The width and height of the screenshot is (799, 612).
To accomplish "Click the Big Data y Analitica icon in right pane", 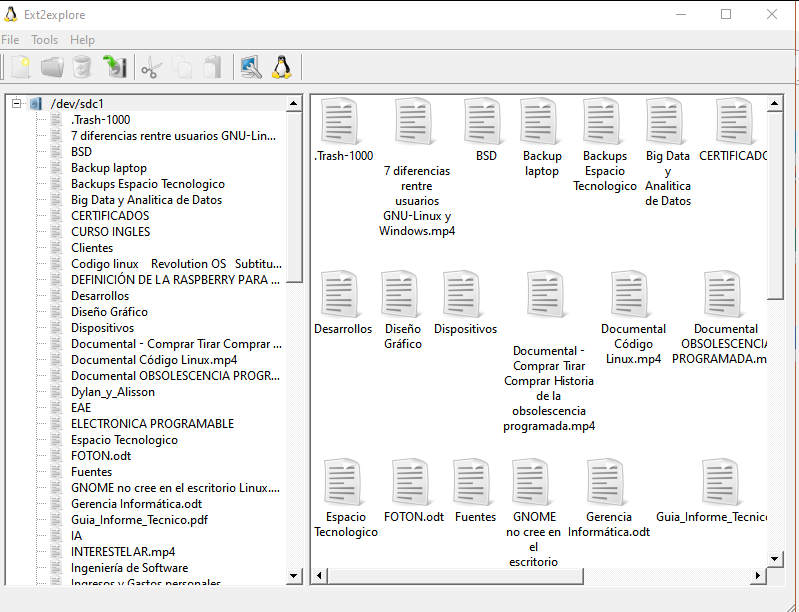I will point(664,121).
